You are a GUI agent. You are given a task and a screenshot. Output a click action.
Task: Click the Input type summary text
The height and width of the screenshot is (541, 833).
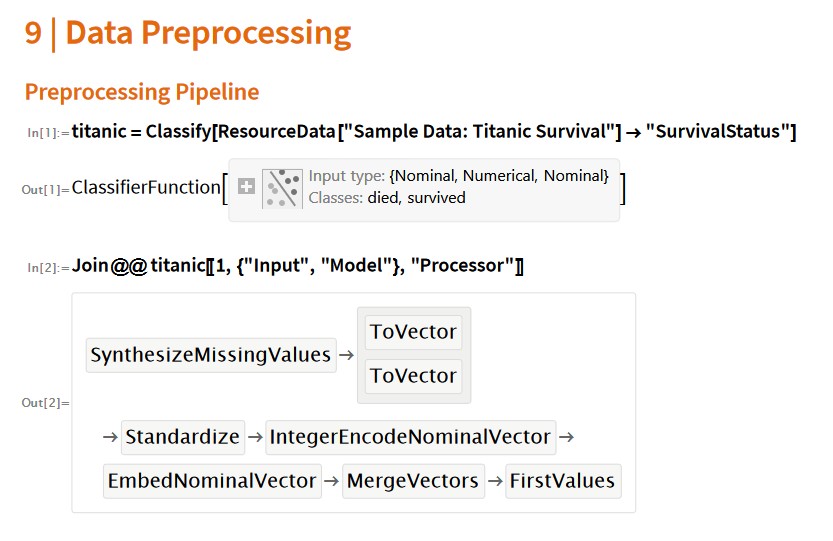[458, 176]
